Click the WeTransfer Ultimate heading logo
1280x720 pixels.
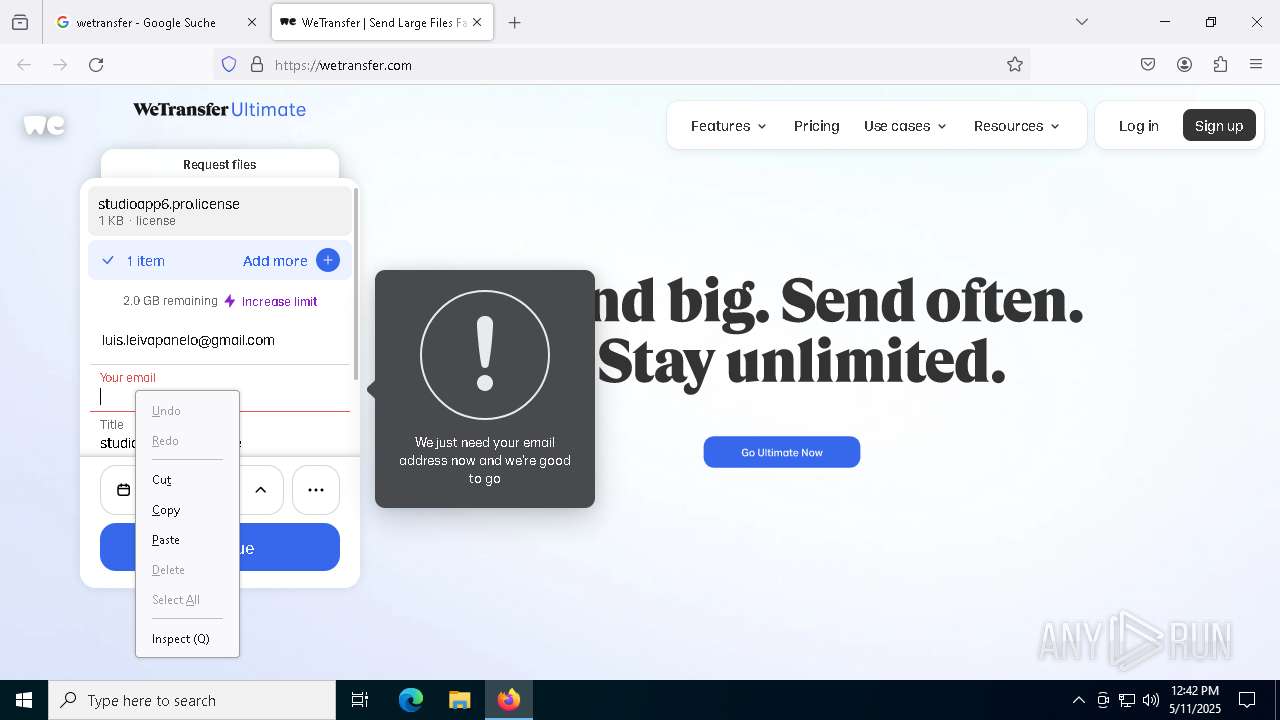[x=220, y=109]
